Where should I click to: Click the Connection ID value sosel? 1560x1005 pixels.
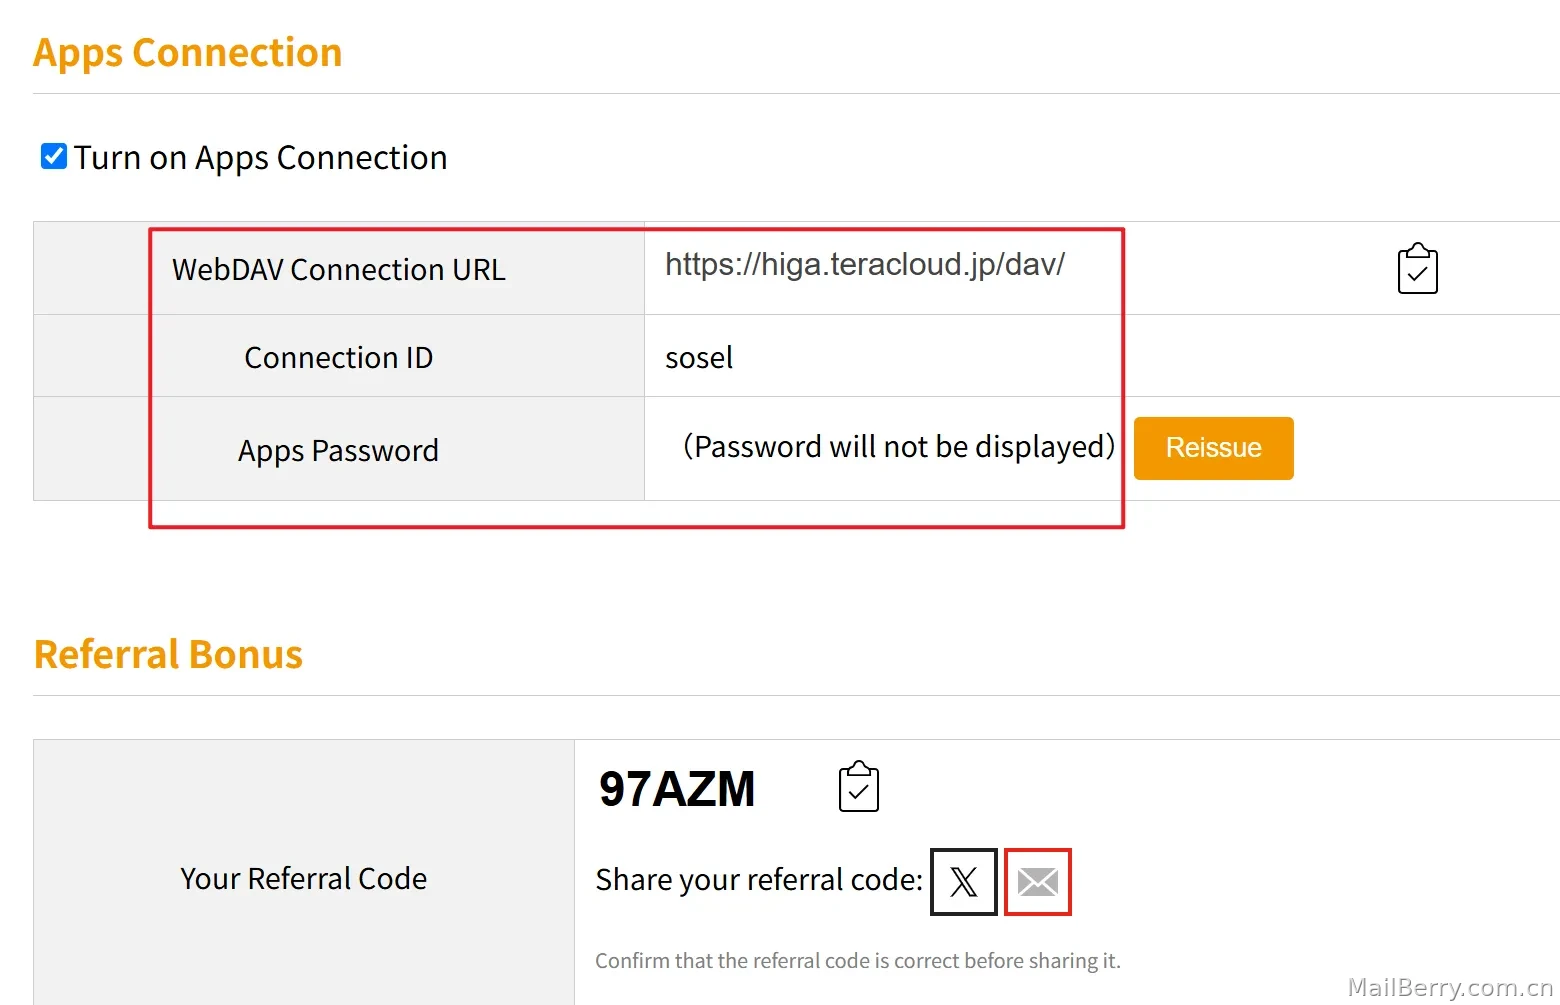(699, 357)
